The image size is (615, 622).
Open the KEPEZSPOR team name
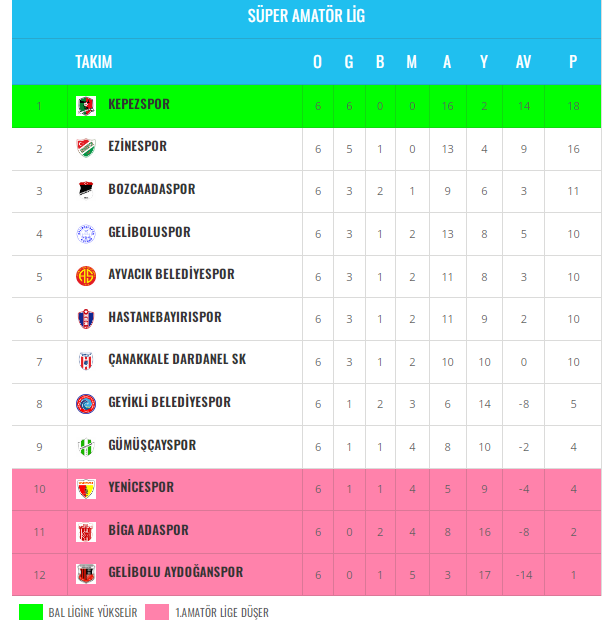coord(139,104)
